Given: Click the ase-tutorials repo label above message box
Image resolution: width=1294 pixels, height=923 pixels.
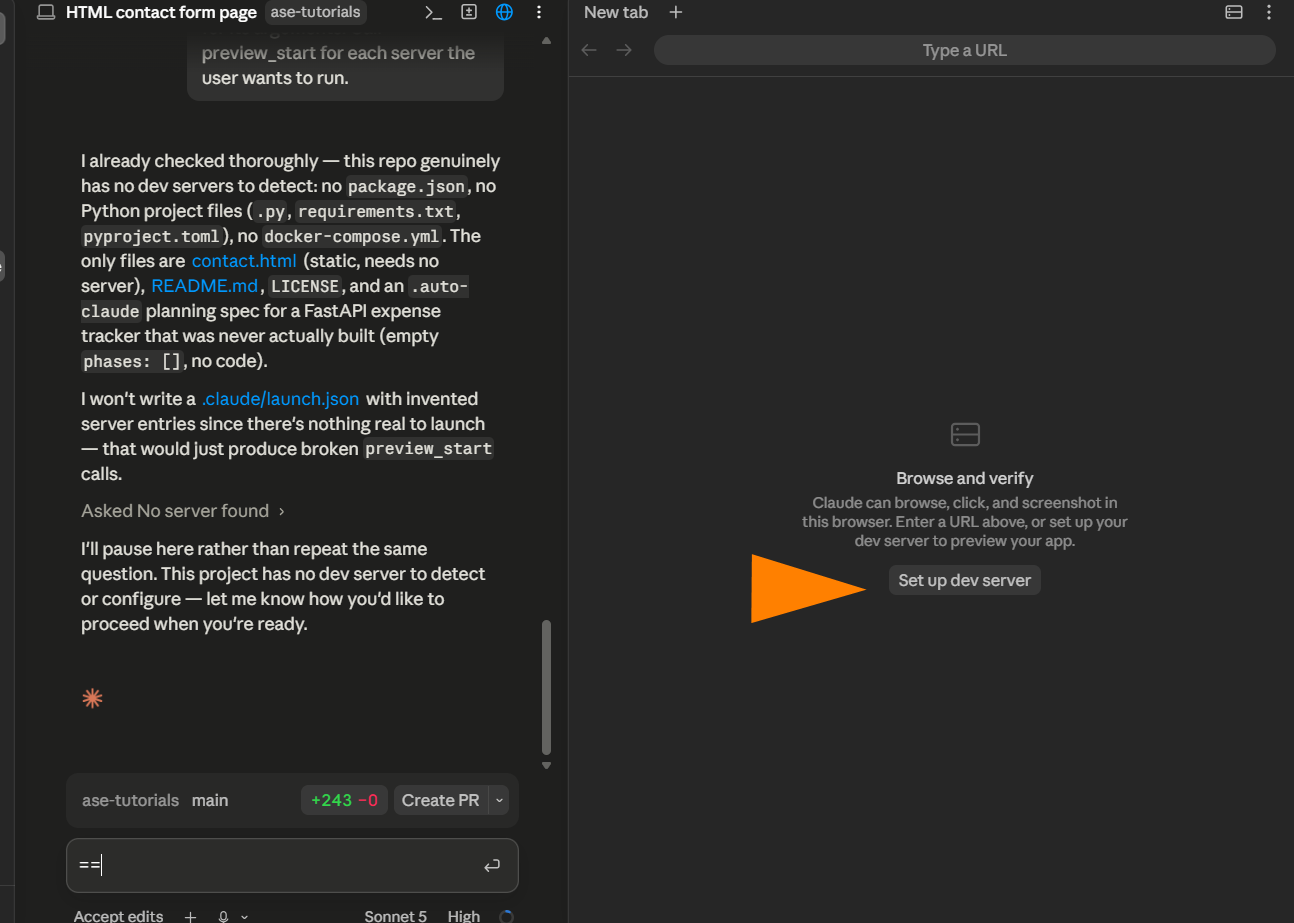Looking at the screenshot, I should tap(130, 800).
